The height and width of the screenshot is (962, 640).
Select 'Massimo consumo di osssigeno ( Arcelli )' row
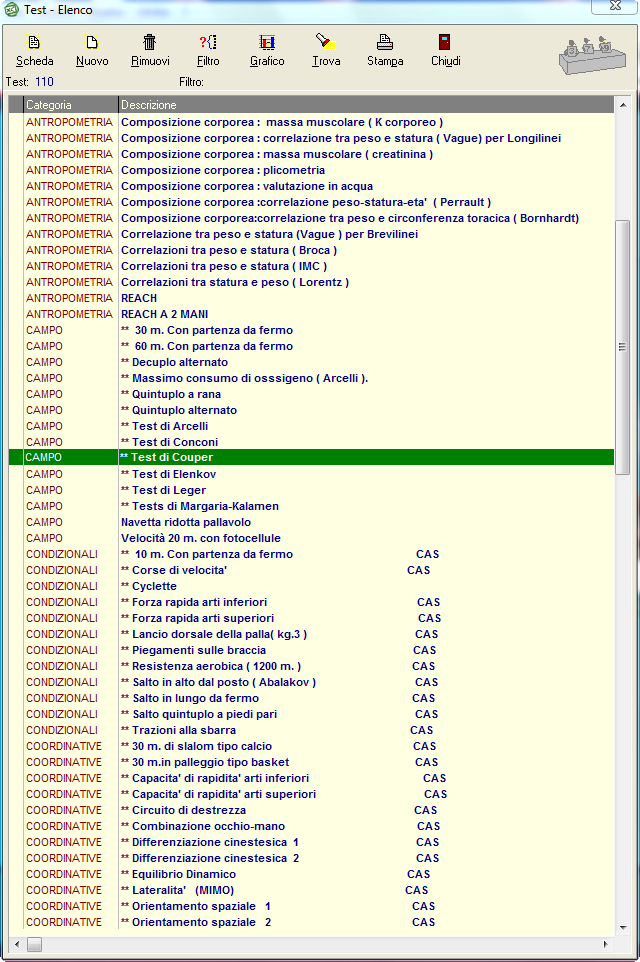(x=311, y=378)
